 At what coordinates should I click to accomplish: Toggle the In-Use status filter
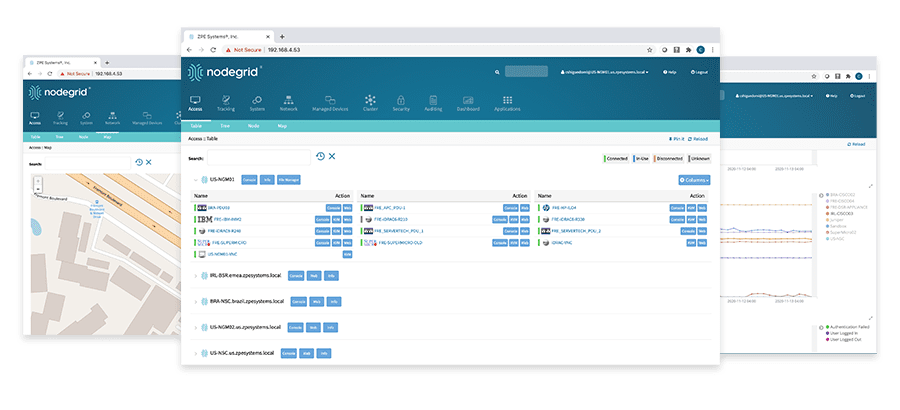641,157
